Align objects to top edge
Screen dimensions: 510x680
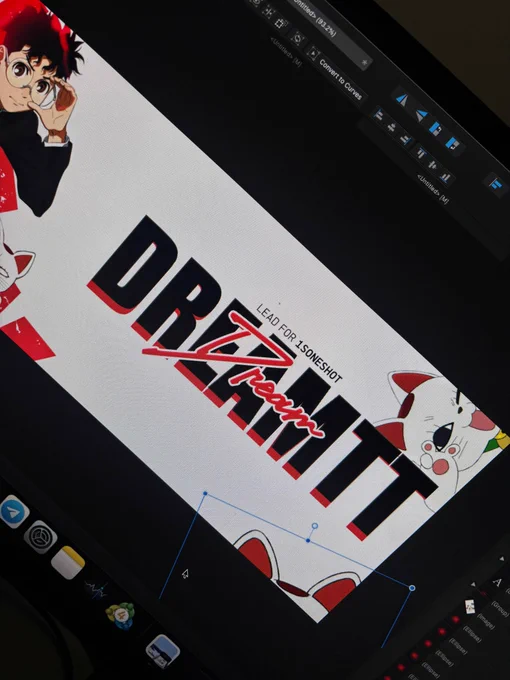420,153
